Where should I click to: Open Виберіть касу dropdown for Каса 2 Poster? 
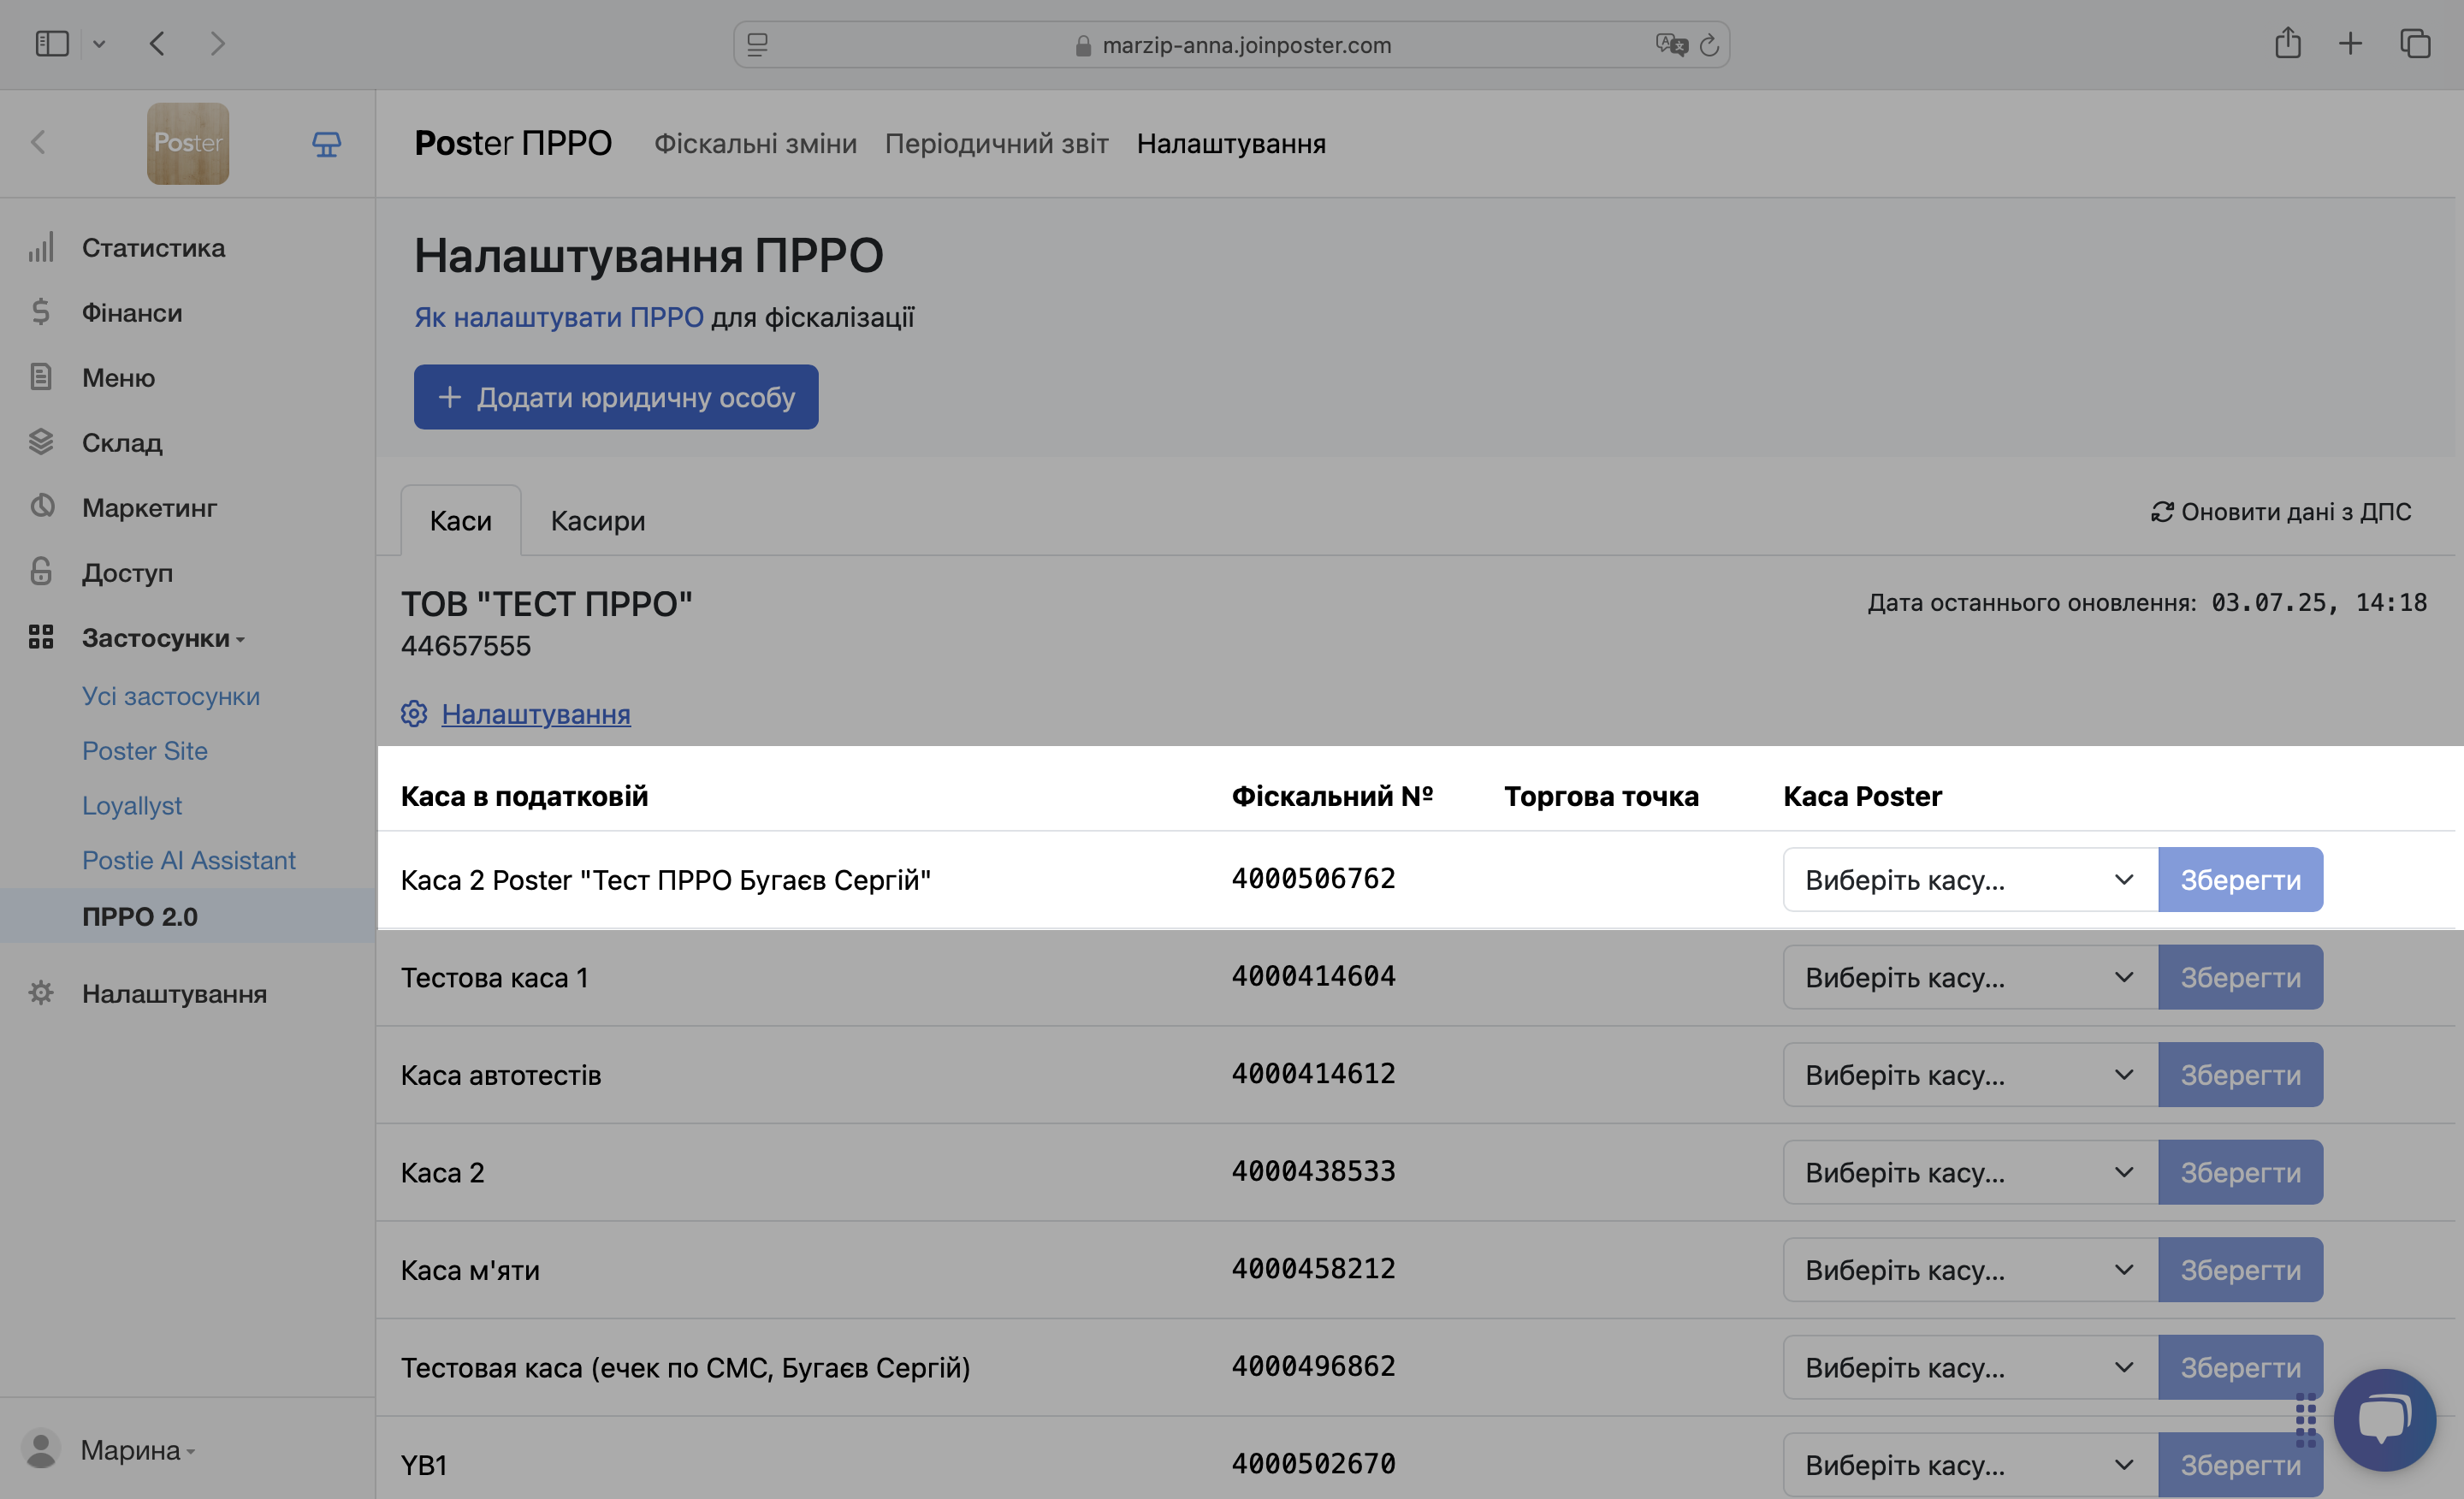tap(1970, 879)
